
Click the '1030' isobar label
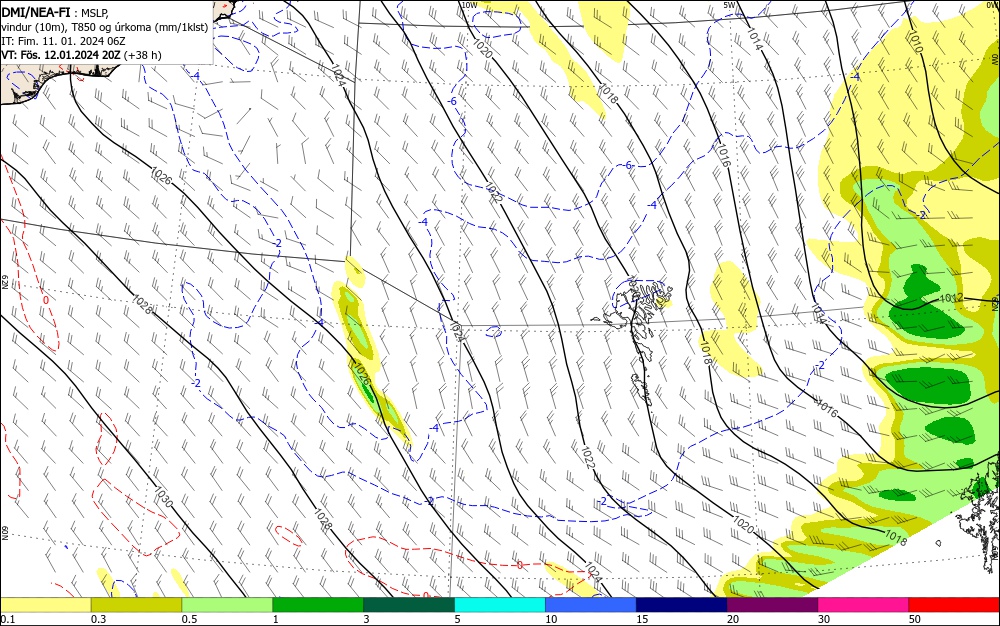click(163, 497)
